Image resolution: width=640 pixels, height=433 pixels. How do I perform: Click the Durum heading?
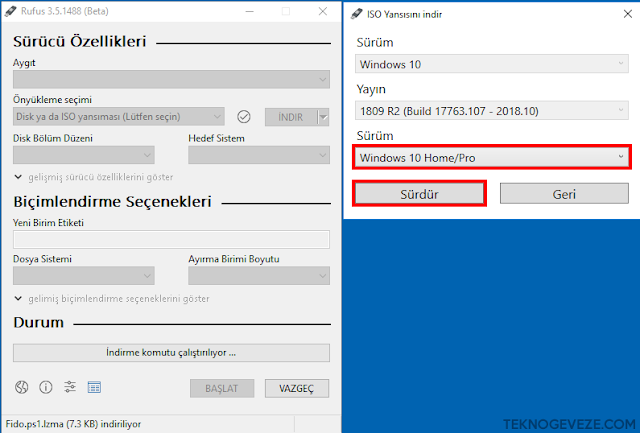tap(38, 322)
